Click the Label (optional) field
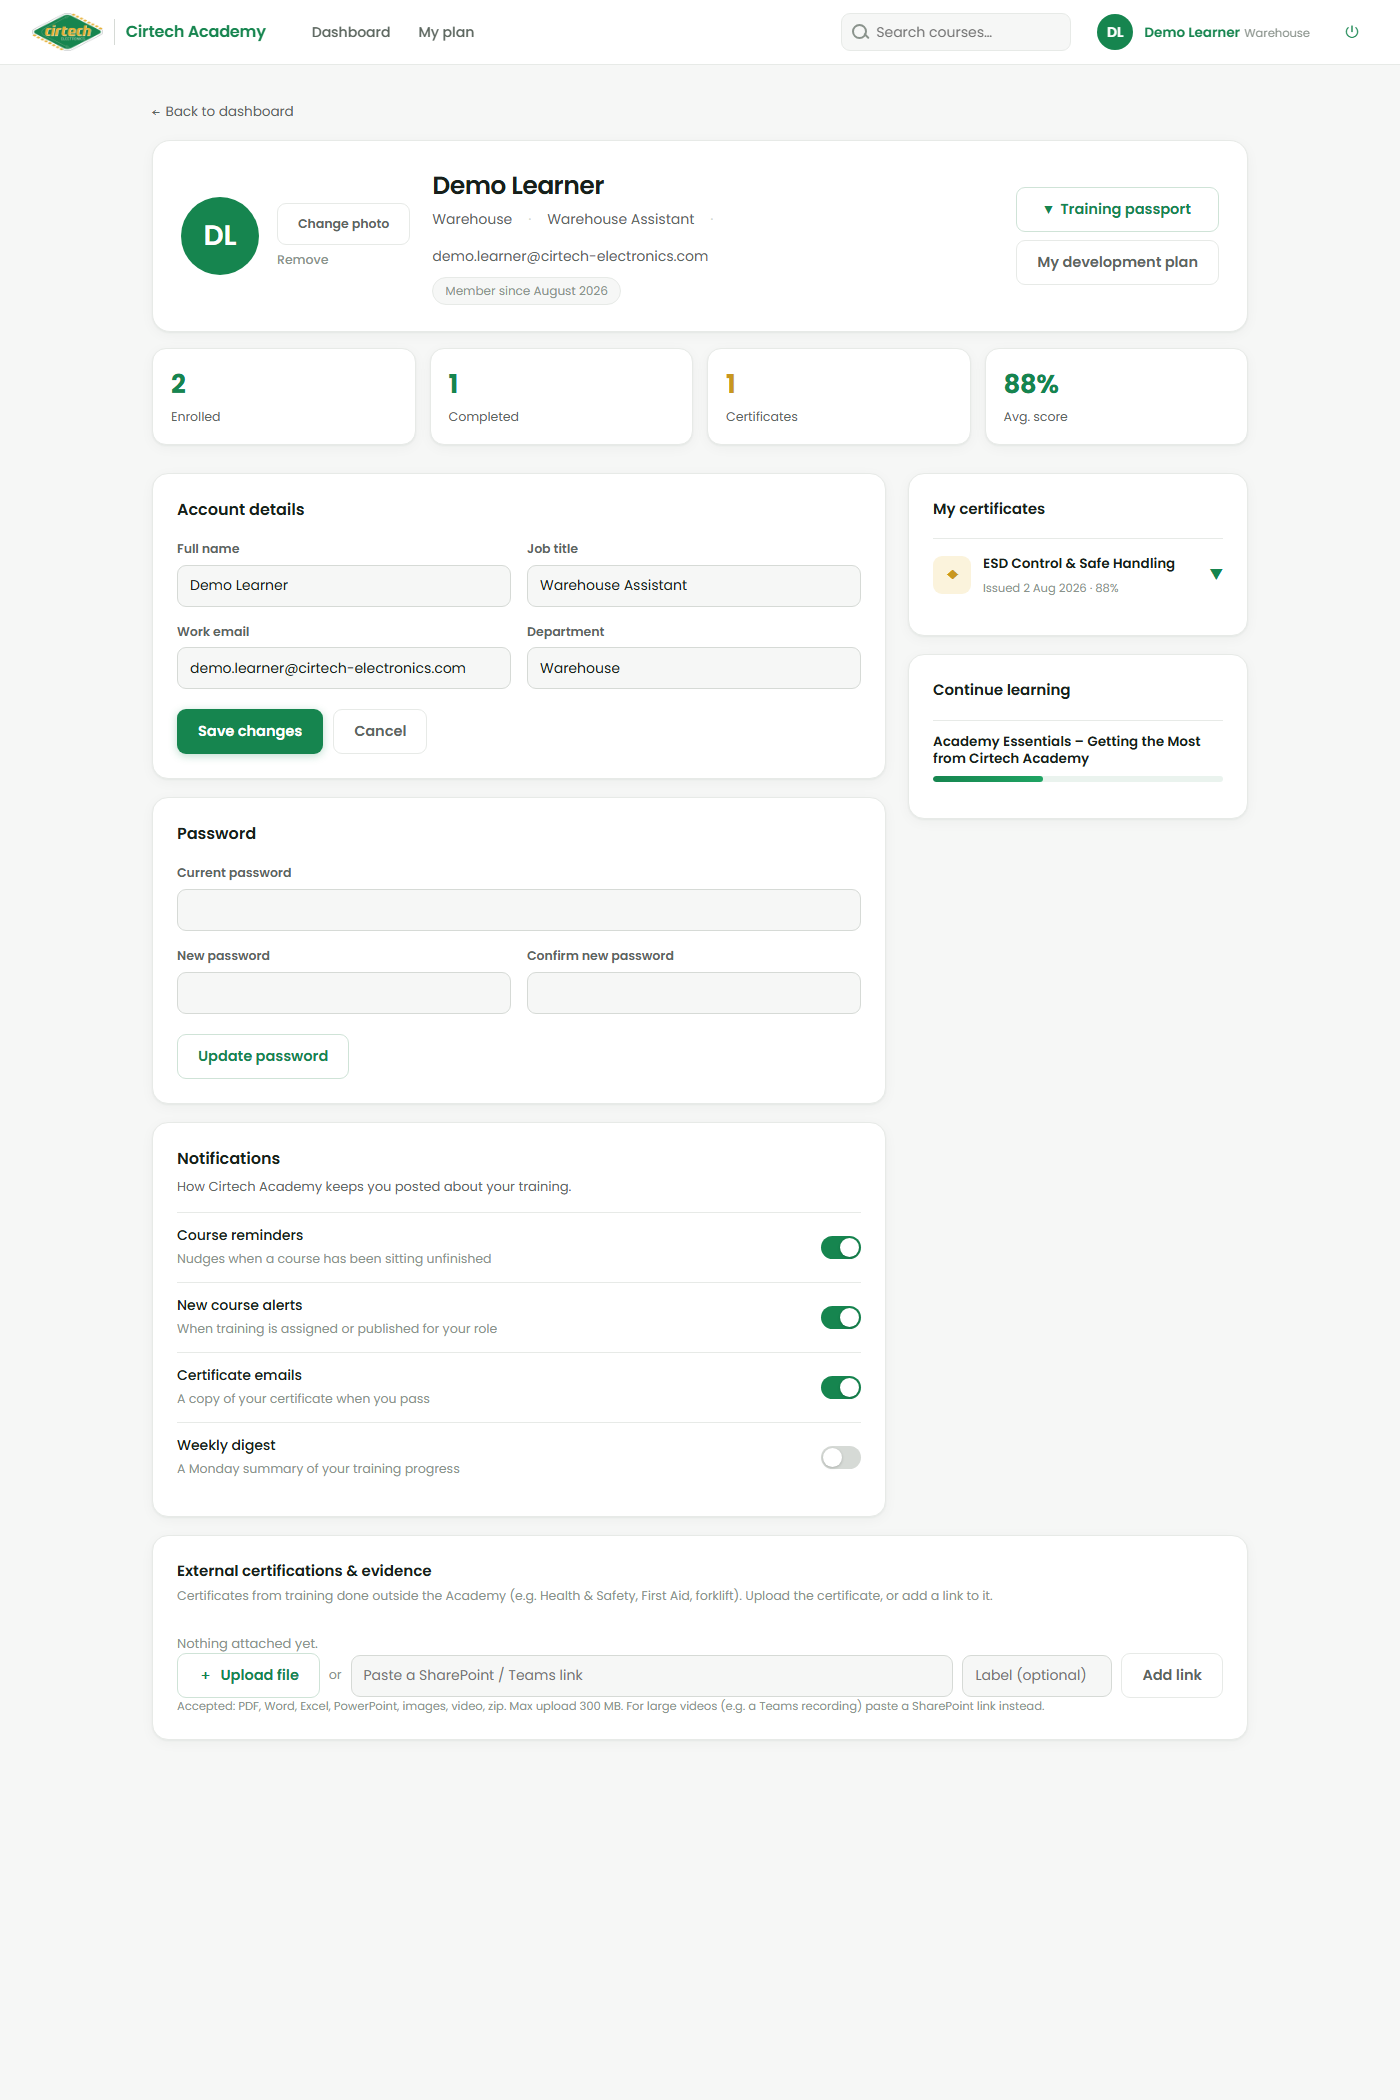 (1037, 1676)
